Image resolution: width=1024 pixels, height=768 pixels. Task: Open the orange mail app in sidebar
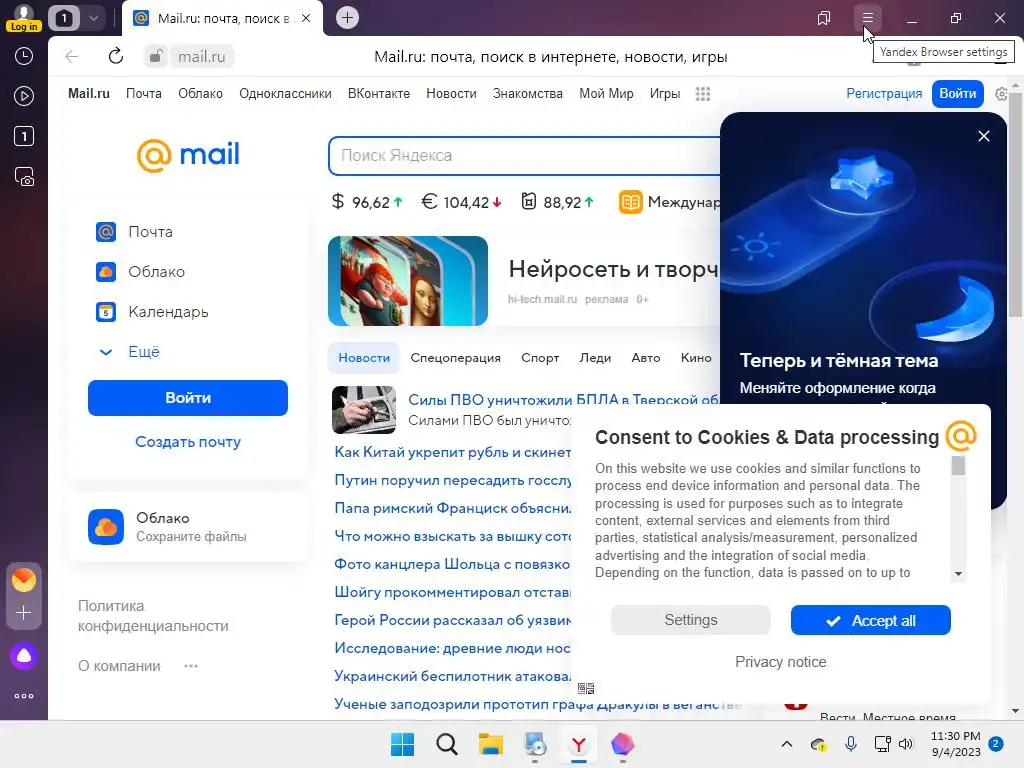pos(24,579)
